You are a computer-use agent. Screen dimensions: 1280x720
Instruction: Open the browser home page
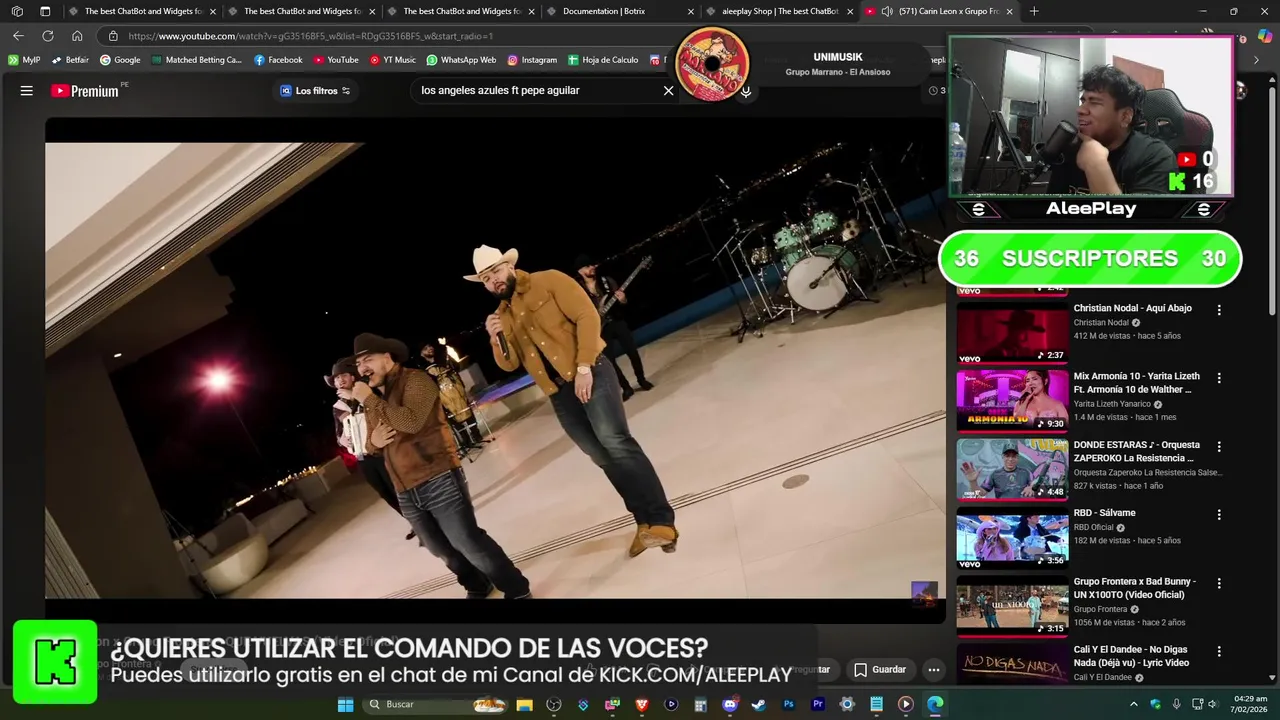(x=77, y=36)
